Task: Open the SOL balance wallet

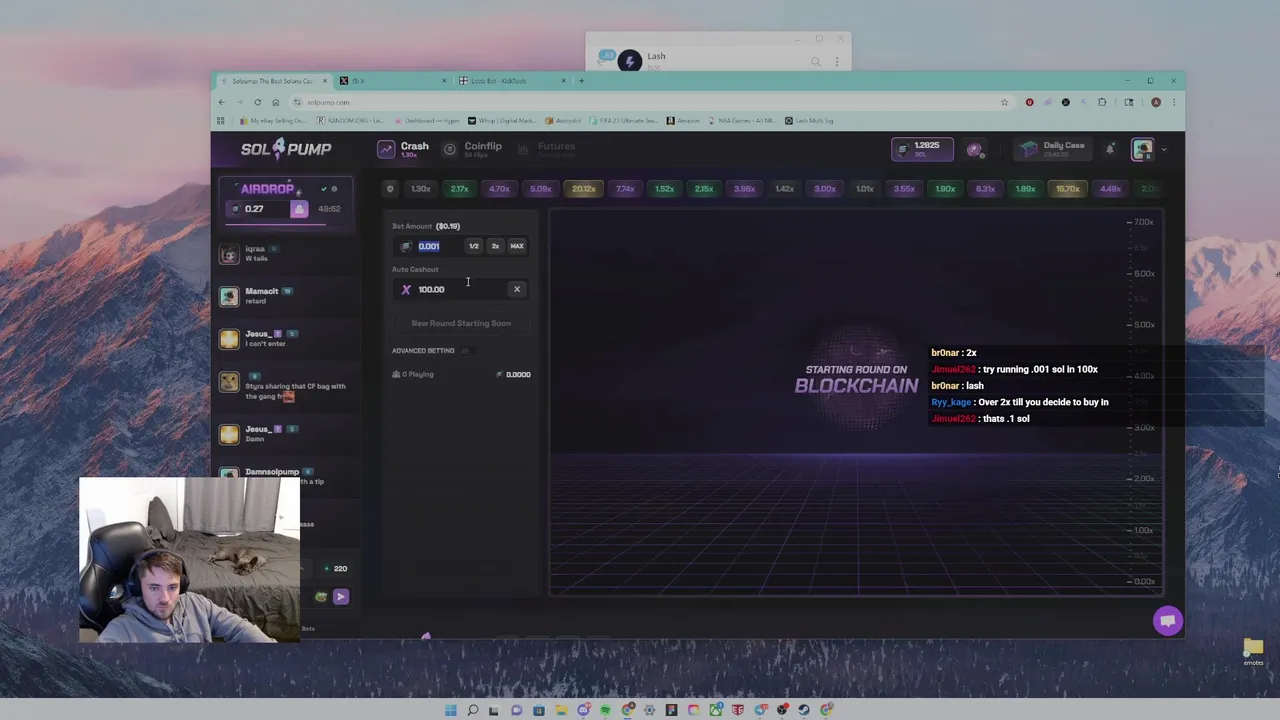Action: pos(922,149)
